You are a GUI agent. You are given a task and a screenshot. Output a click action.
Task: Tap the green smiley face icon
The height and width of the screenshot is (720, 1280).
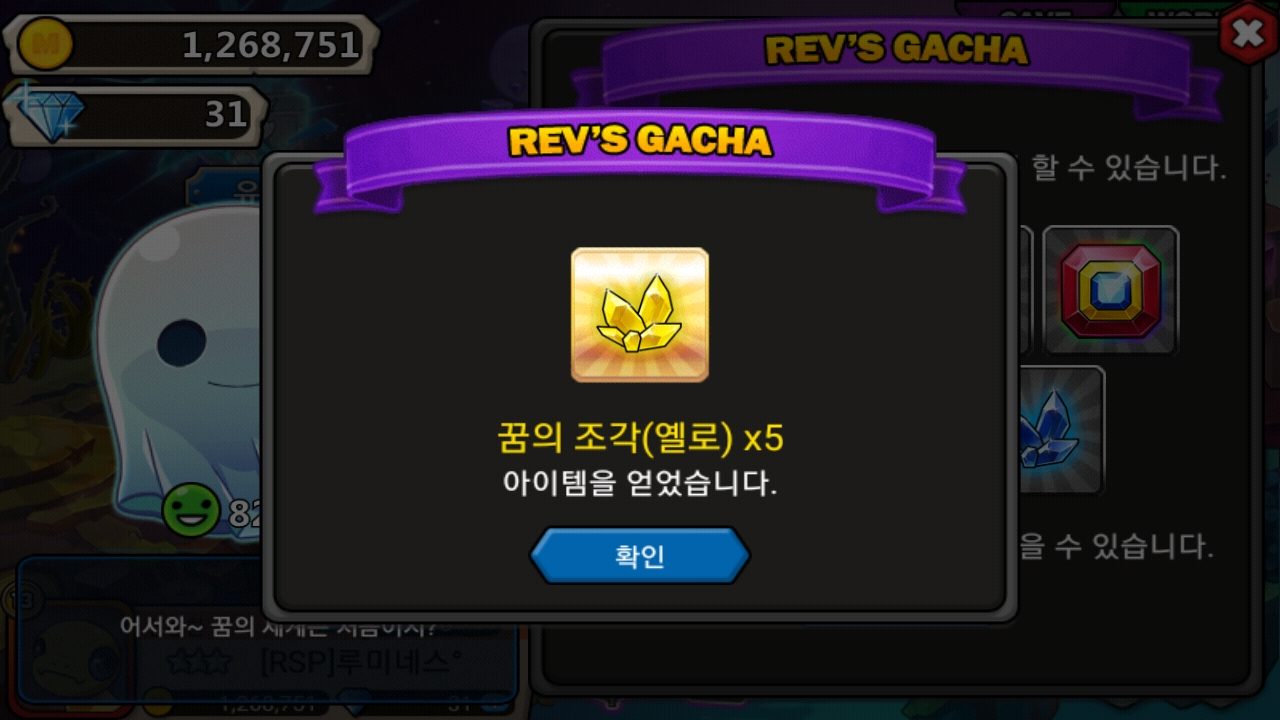click(x=191, y=510)
